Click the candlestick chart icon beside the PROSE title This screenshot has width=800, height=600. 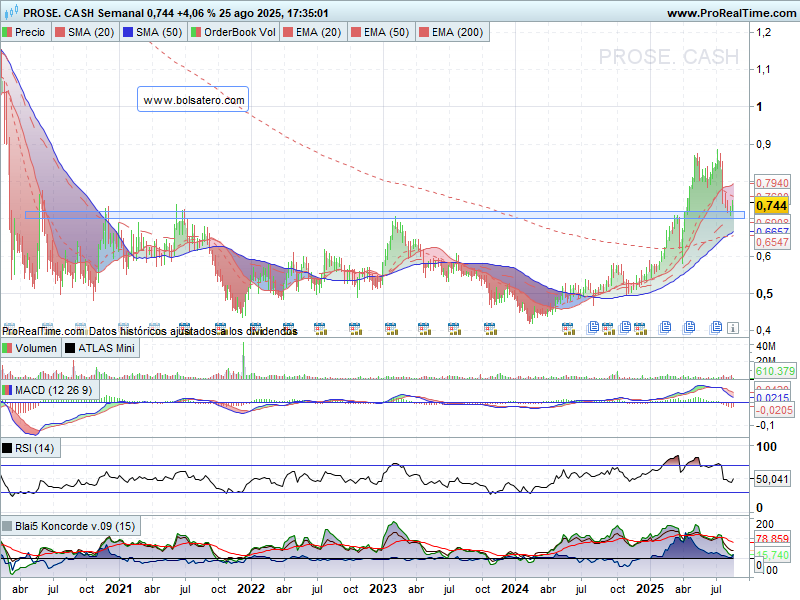point(11,13)
